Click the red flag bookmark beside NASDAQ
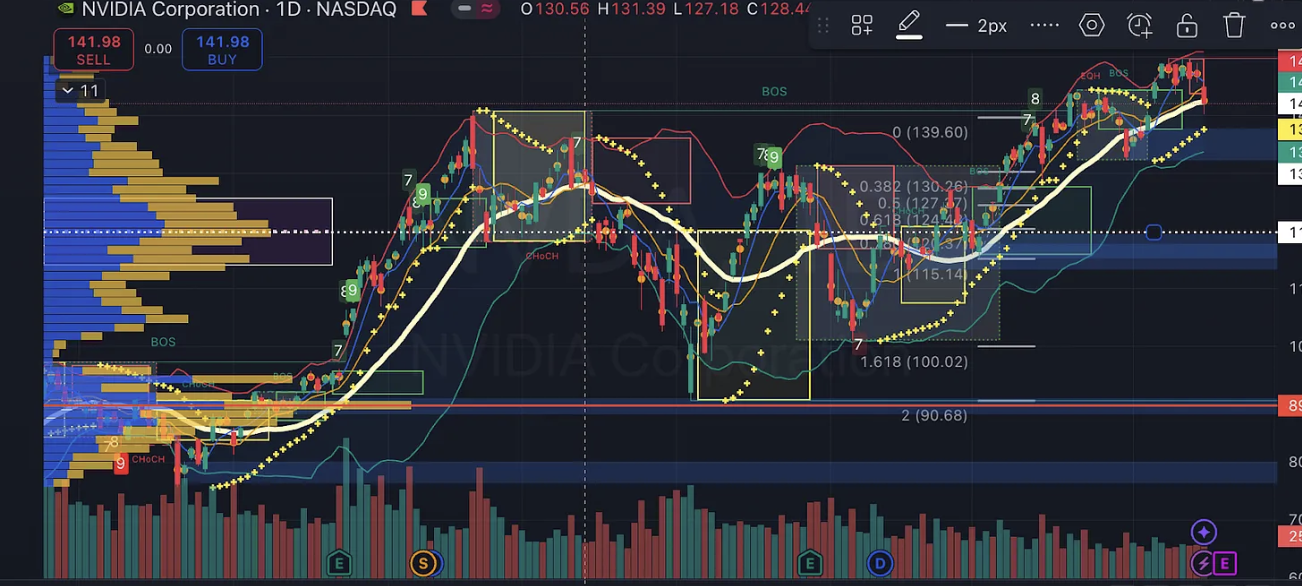 click(x=420, y=10)
